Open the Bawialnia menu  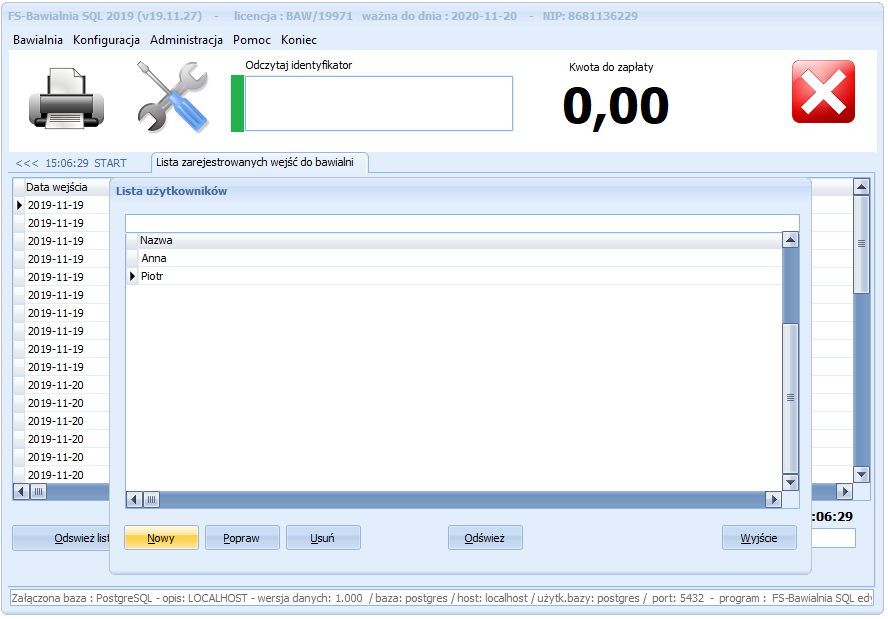click(x=38, y=40)
